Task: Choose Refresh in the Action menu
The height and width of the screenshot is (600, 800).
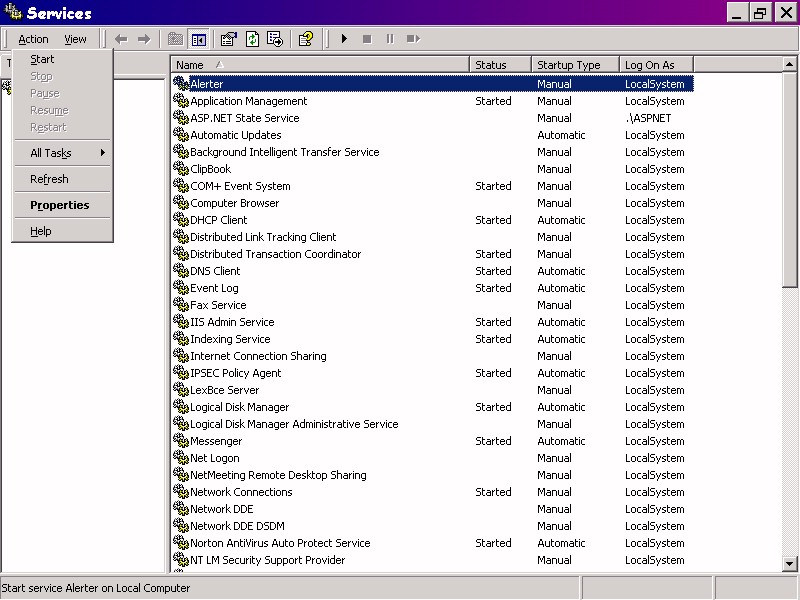Action: click(49, 179)
